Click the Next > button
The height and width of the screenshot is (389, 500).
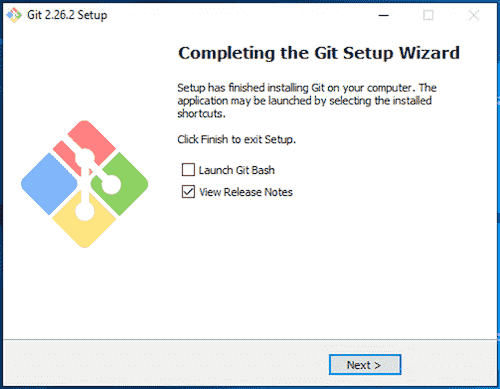pos(365,365)
